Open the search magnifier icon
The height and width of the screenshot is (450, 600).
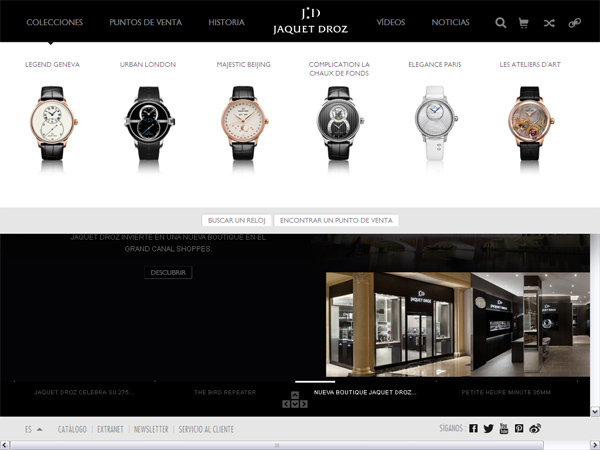pyautogui.click(x=501, y=23)
